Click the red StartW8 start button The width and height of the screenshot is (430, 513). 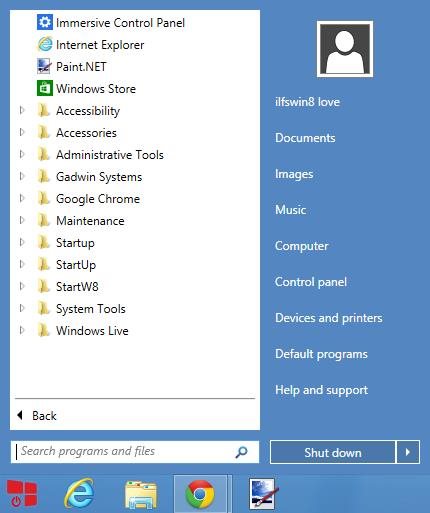pyautogui.click(x=22, y=494)
